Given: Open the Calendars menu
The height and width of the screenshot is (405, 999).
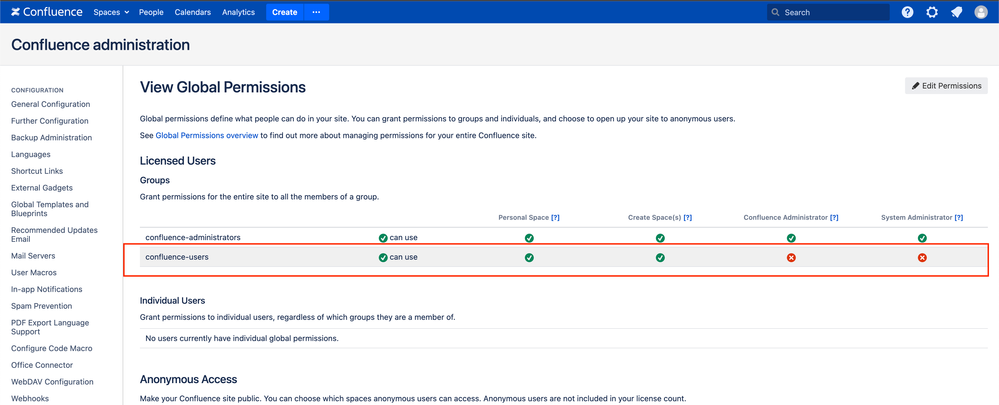Looking at the screenshot, I should click(192, 12).
